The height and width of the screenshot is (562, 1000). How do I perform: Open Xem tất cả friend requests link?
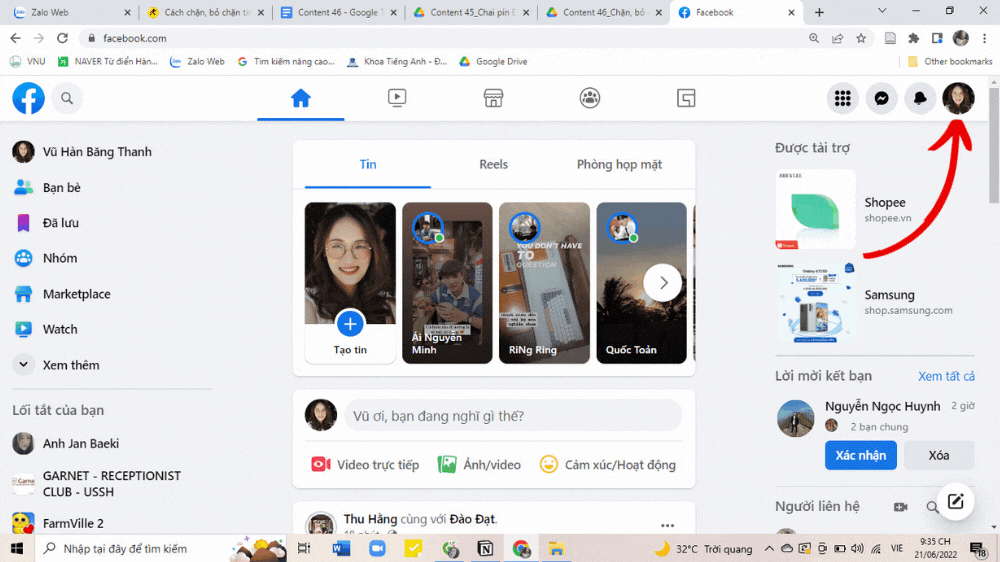[946, 376]
